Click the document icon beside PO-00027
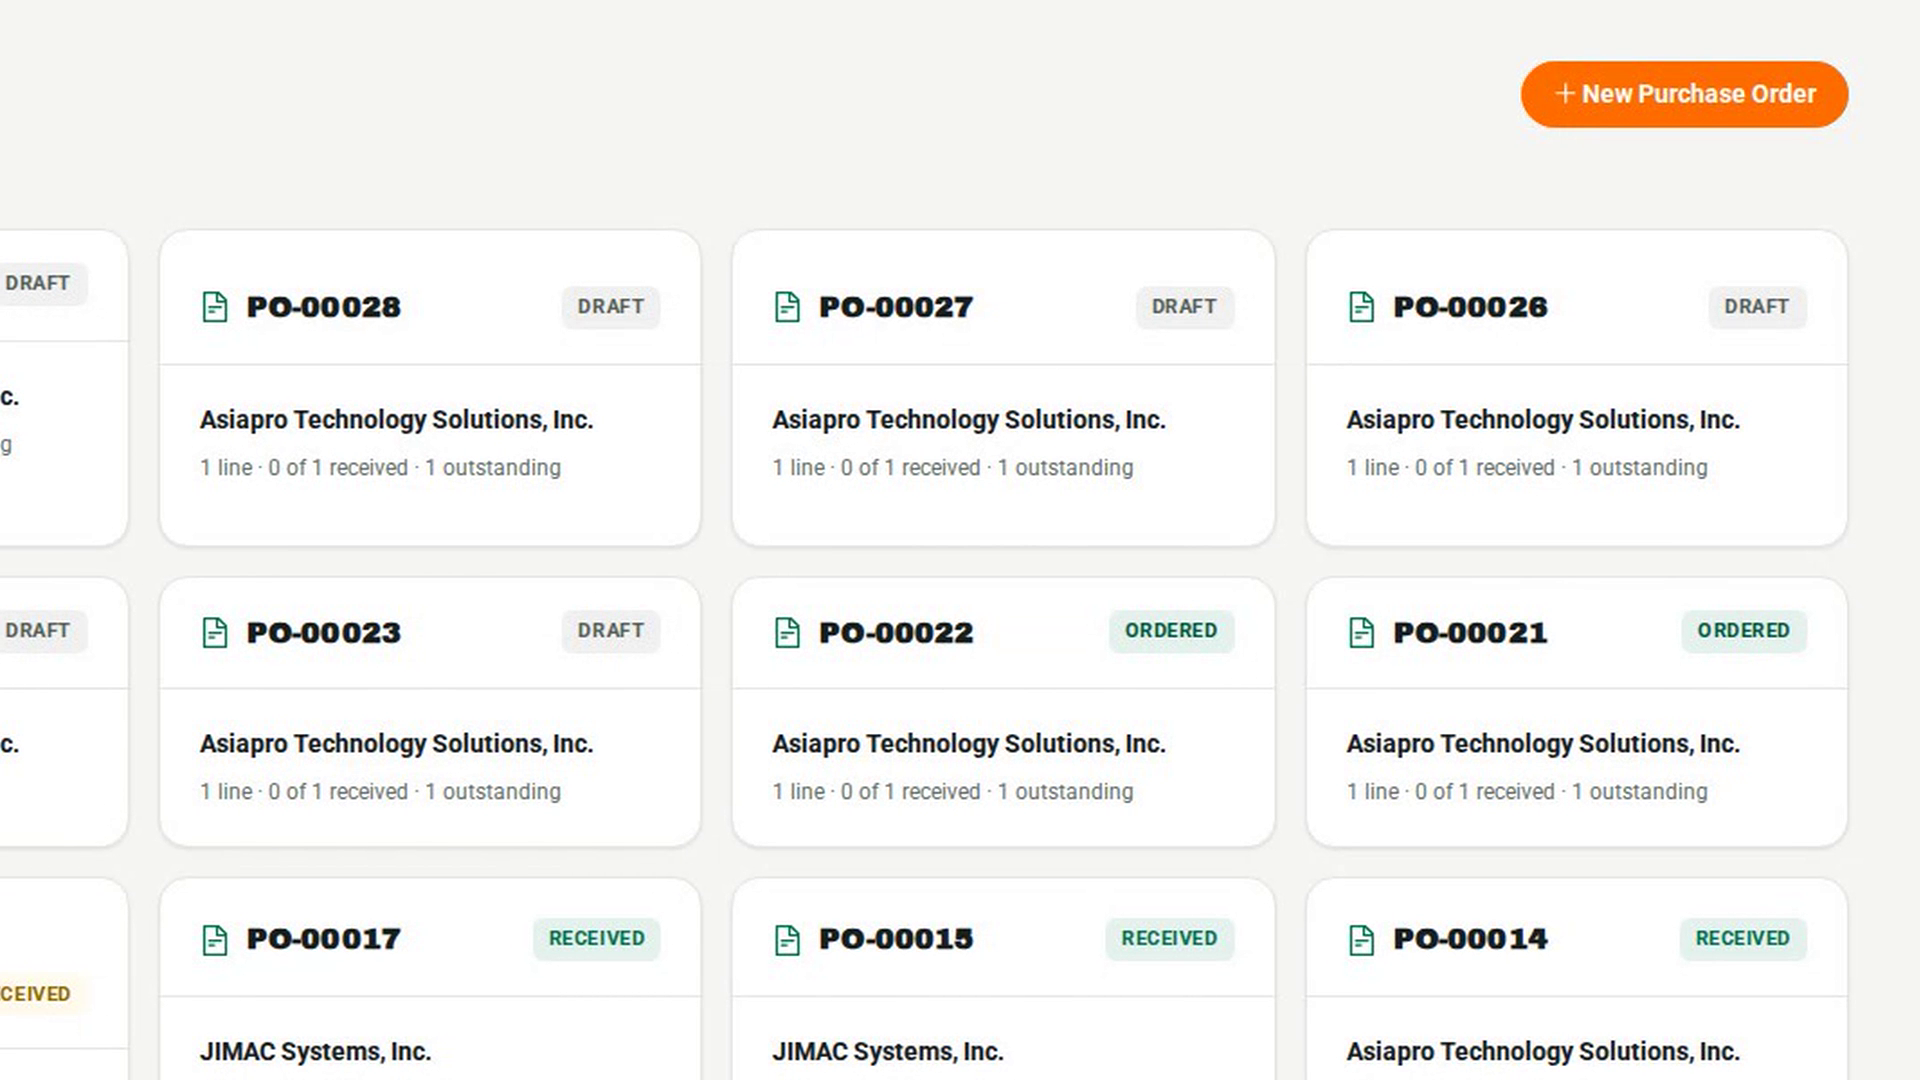 [x=787, y=307]
